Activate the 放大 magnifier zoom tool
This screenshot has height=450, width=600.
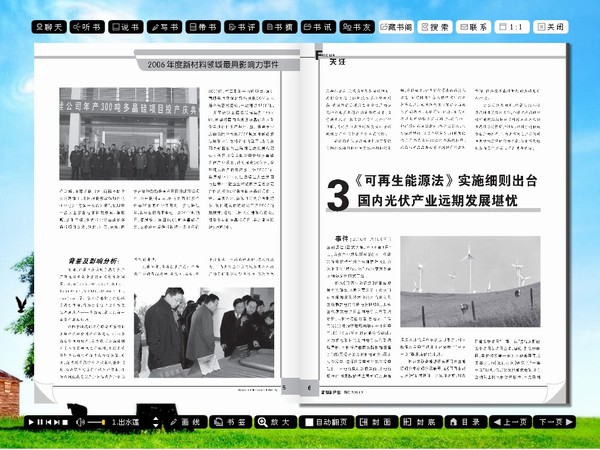click(276, 422)
